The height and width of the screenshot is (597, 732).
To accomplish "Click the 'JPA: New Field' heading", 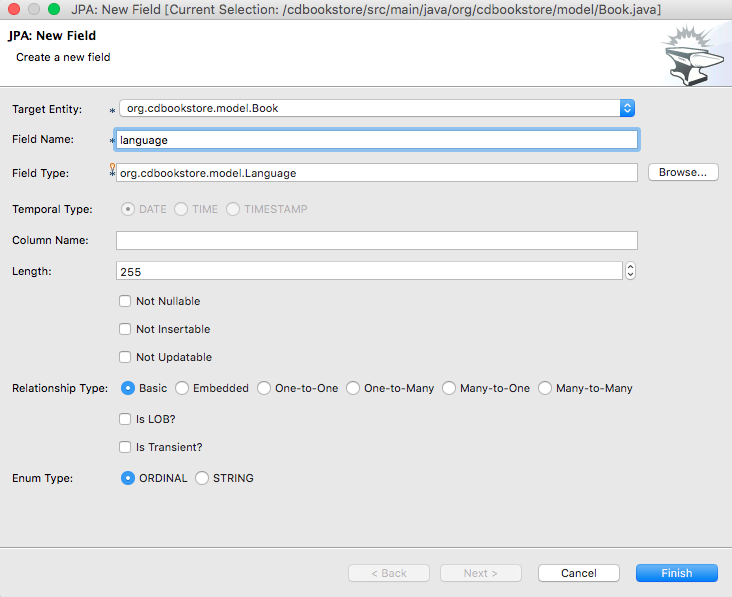I will [x=52, y=35].
